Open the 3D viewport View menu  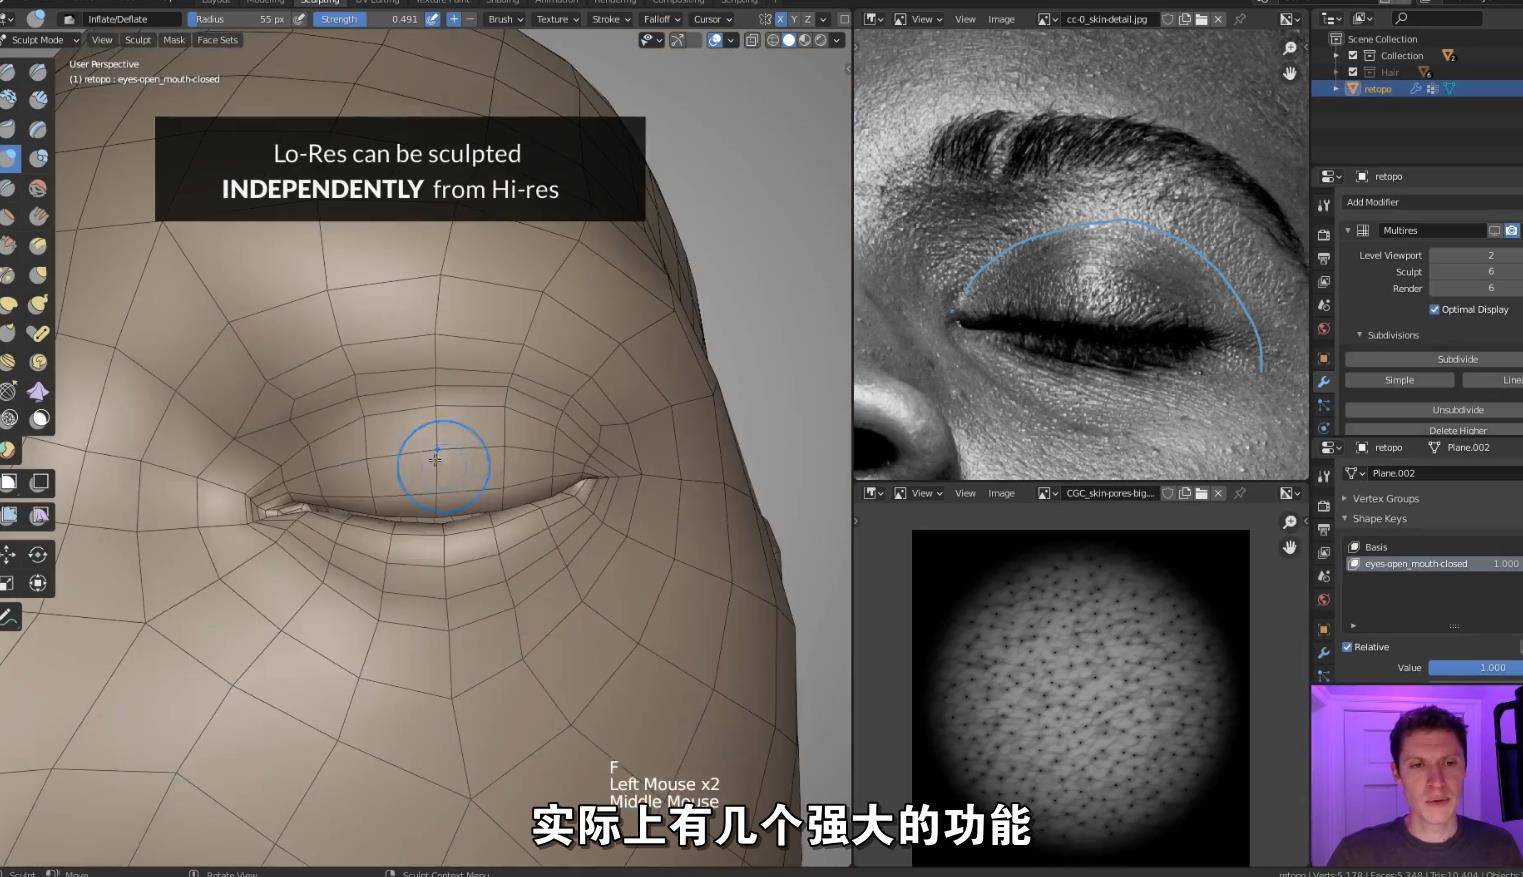(x=102, y=40)
